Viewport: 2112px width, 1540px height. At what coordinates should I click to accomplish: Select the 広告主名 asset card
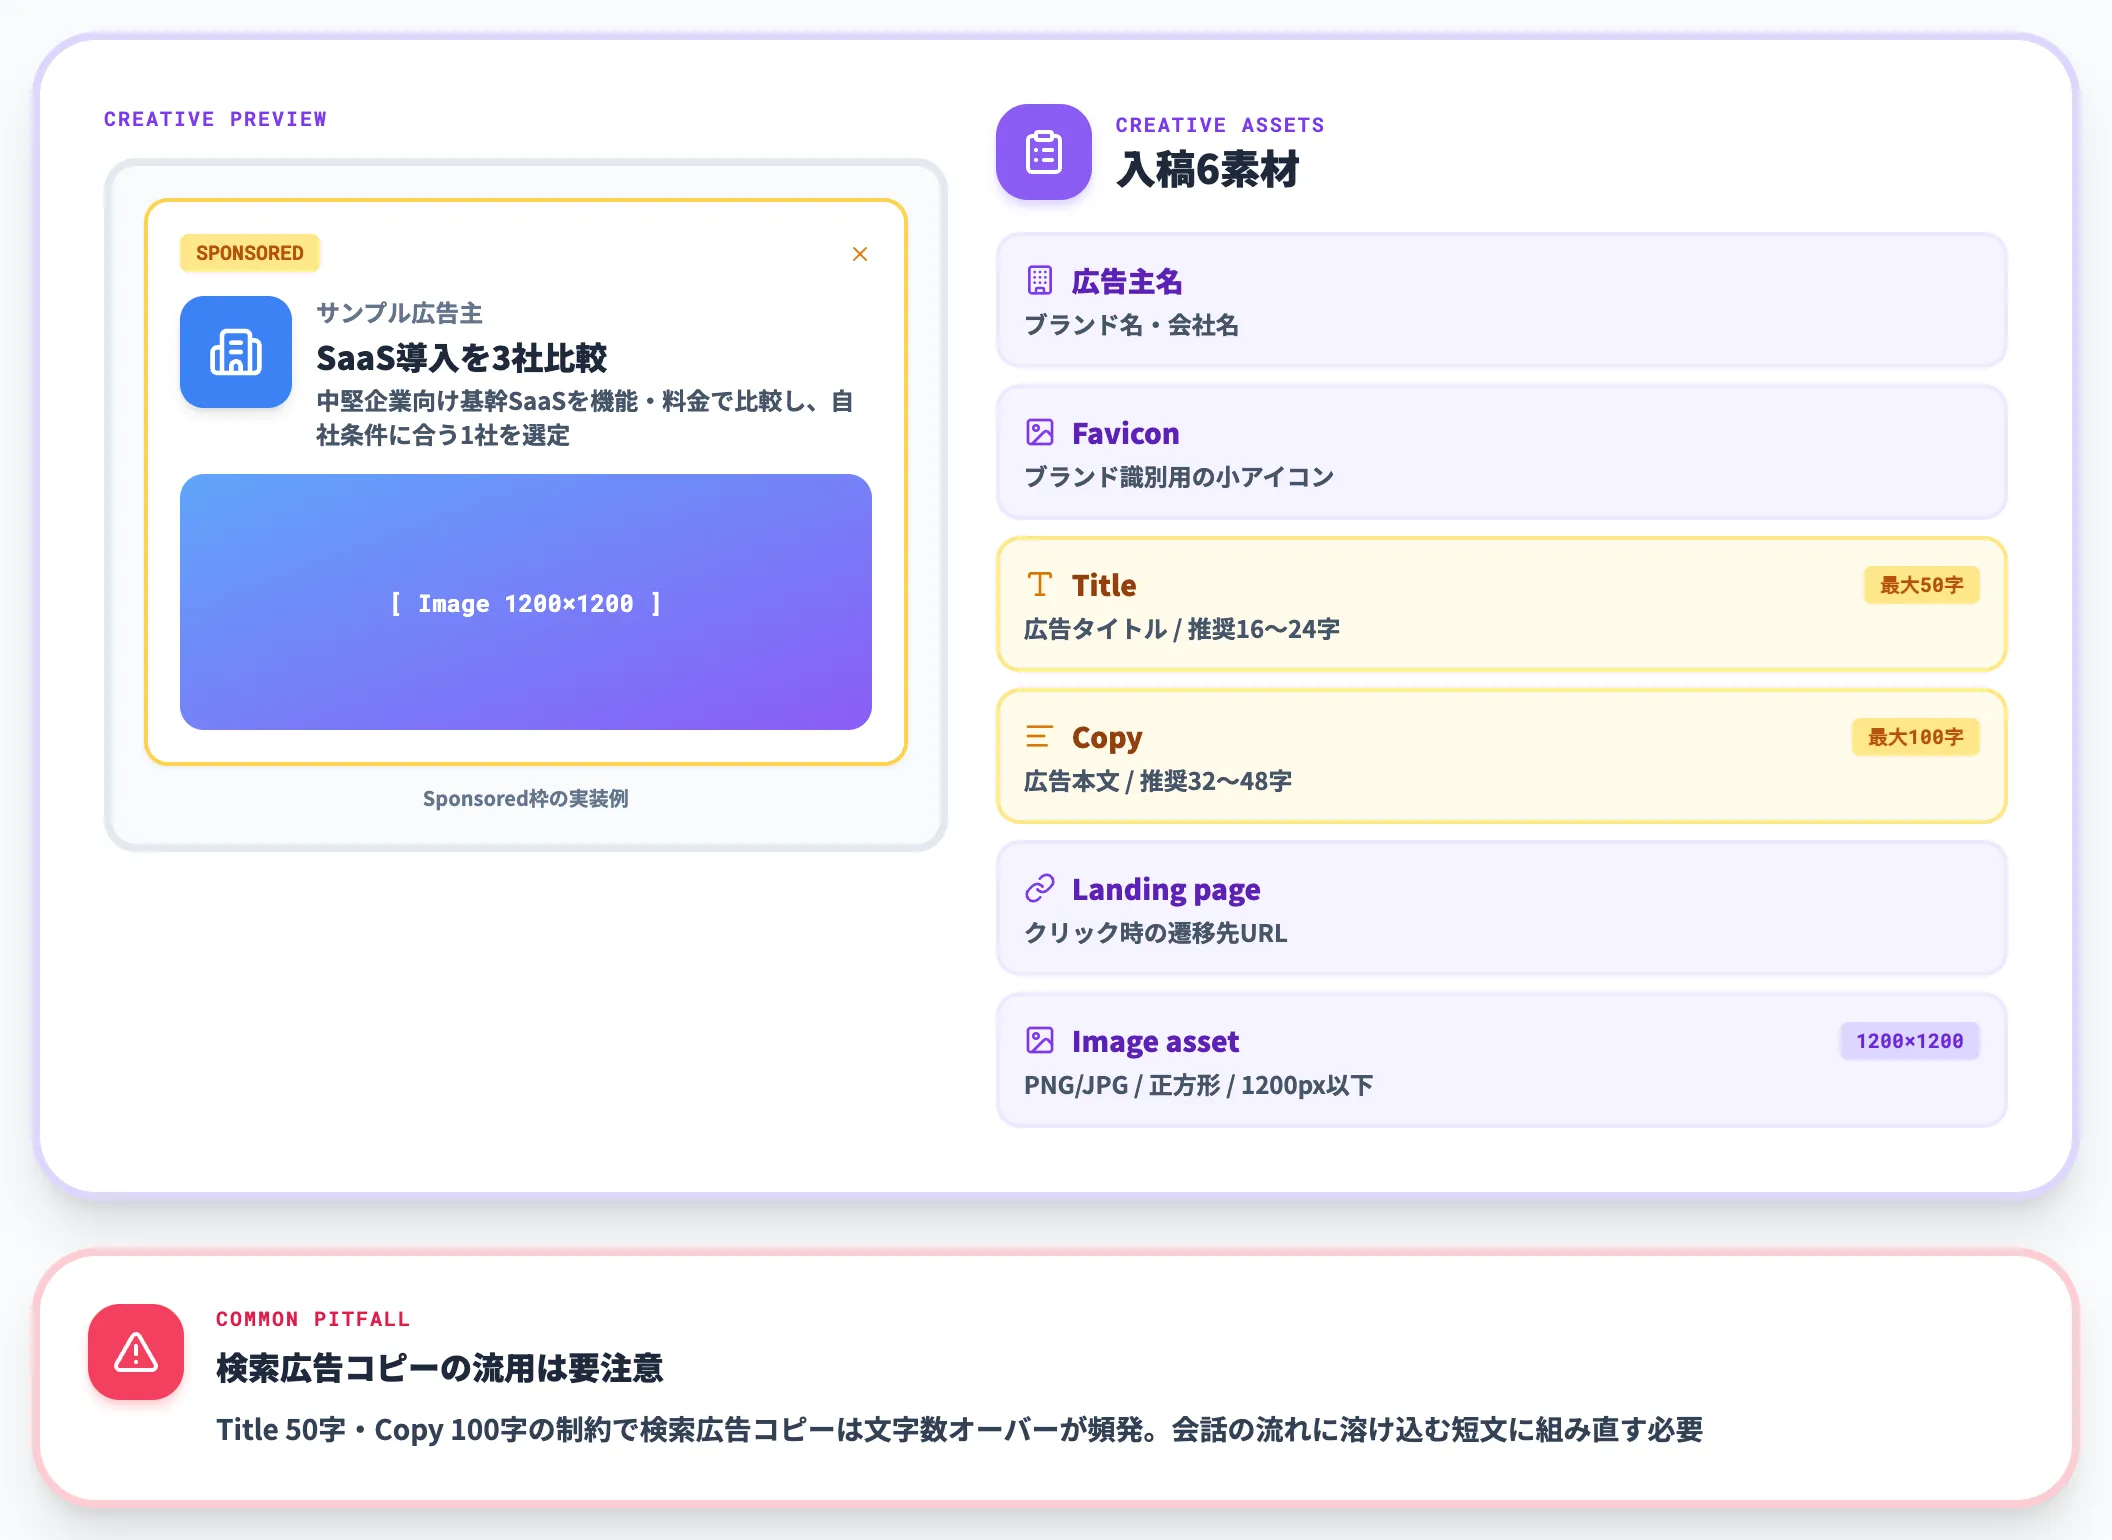(1502, 300)
